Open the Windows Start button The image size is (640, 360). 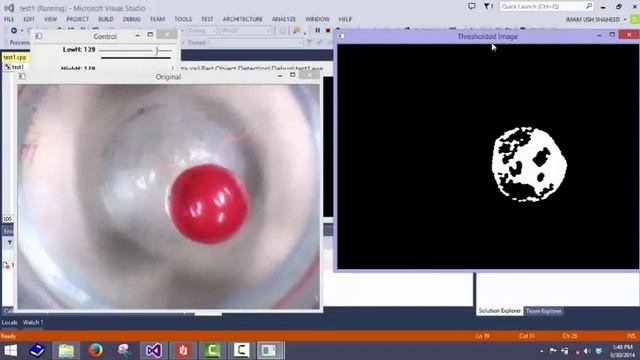11,350
